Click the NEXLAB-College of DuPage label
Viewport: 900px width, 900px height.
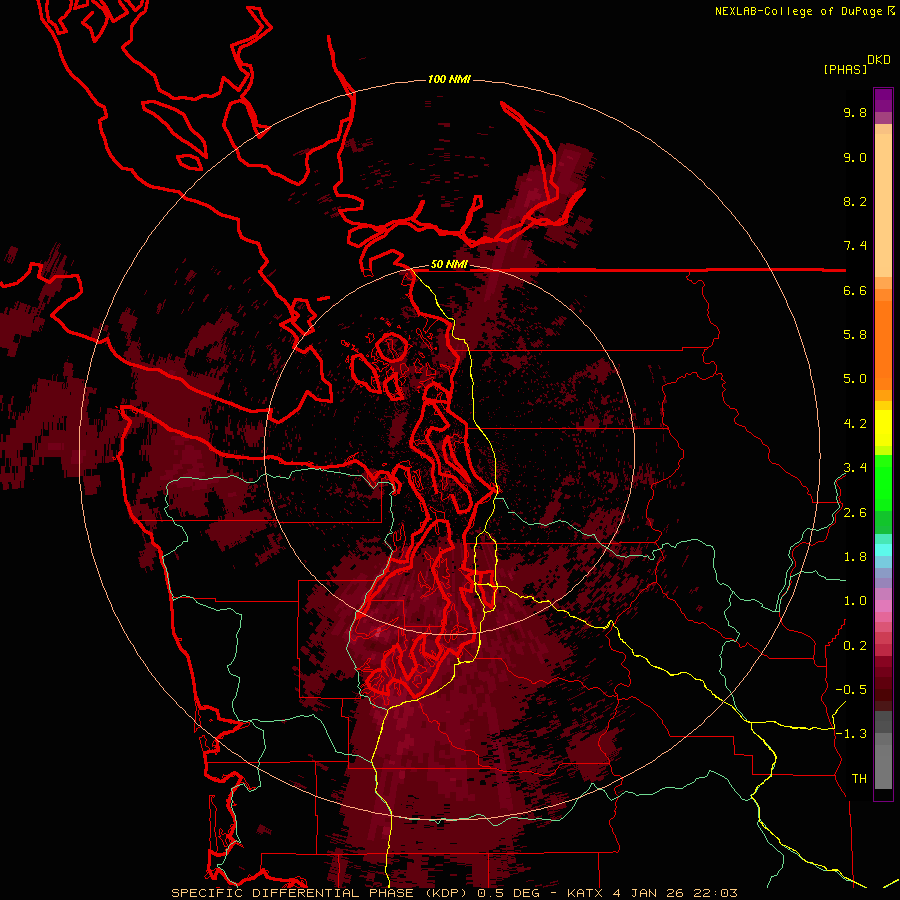tap(799, 11)
